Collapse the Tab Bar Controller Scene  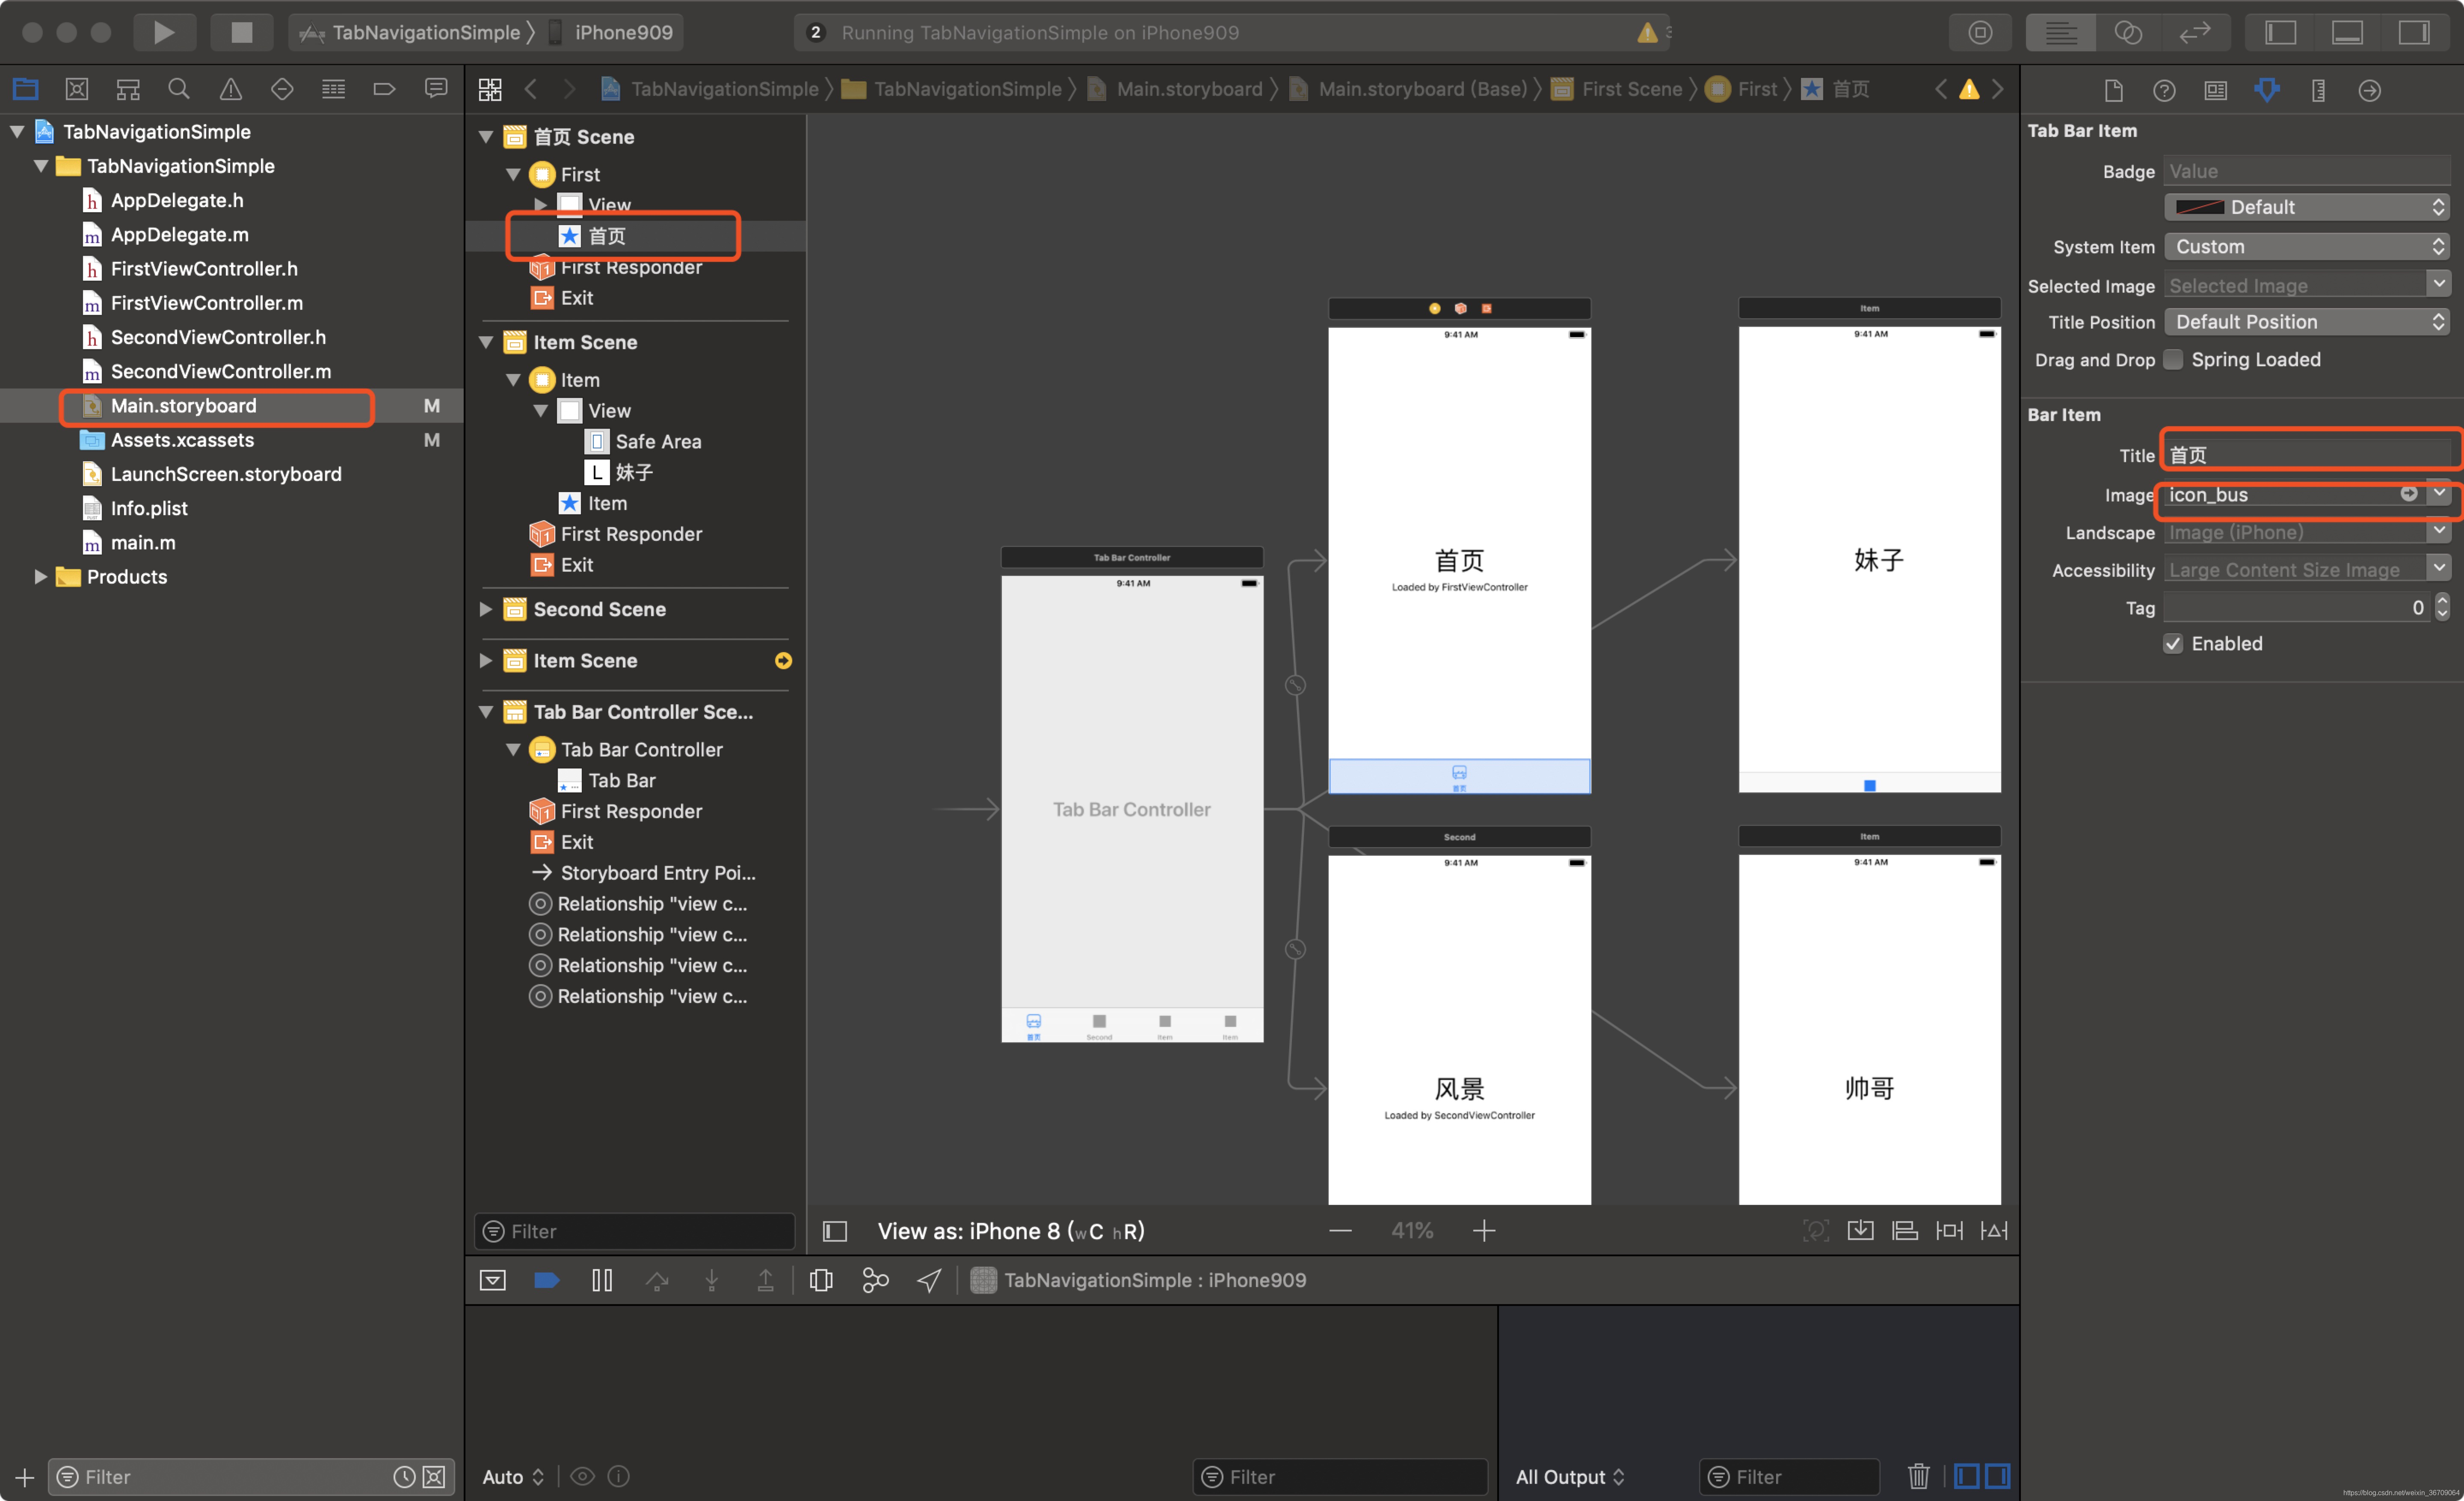coord(486,711)
